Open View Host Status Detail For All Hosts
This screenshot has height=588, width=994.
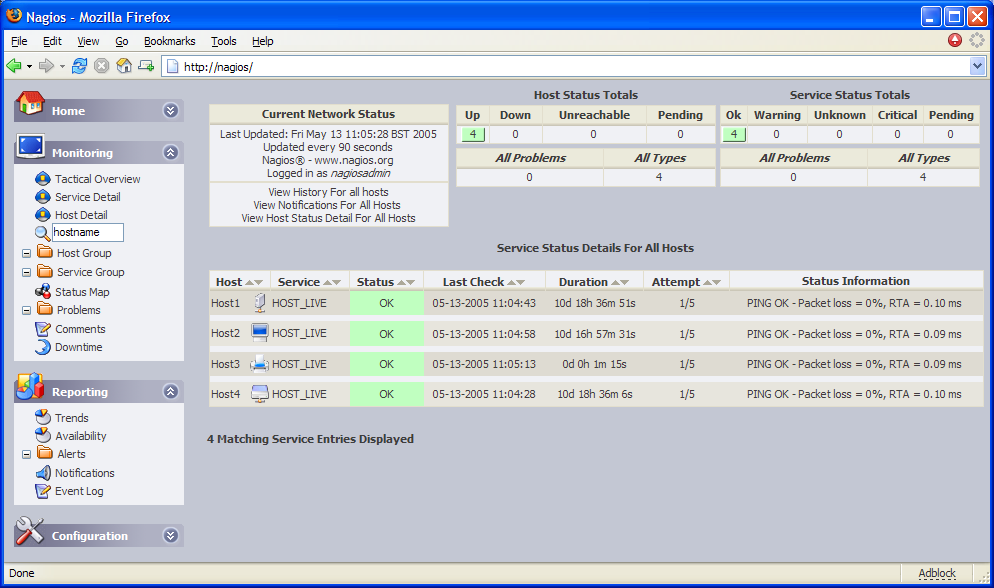[328, 218]
